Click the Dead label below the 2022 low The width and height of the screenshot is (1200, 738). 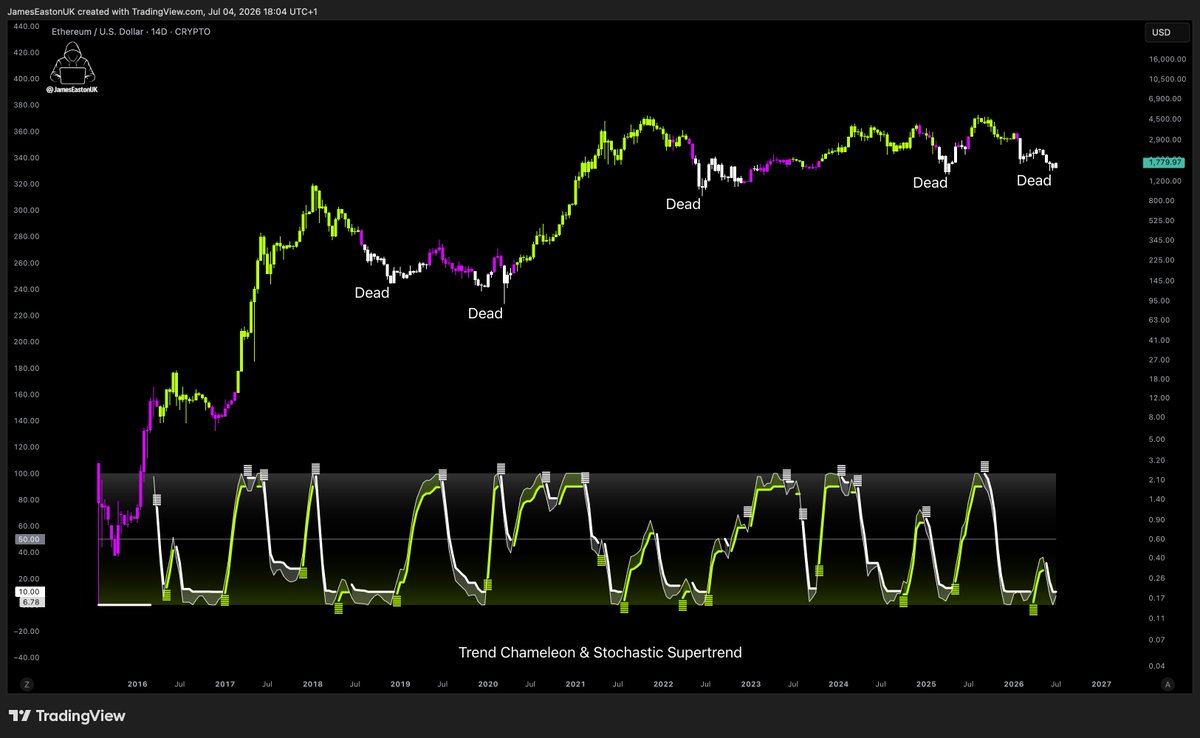684,204
